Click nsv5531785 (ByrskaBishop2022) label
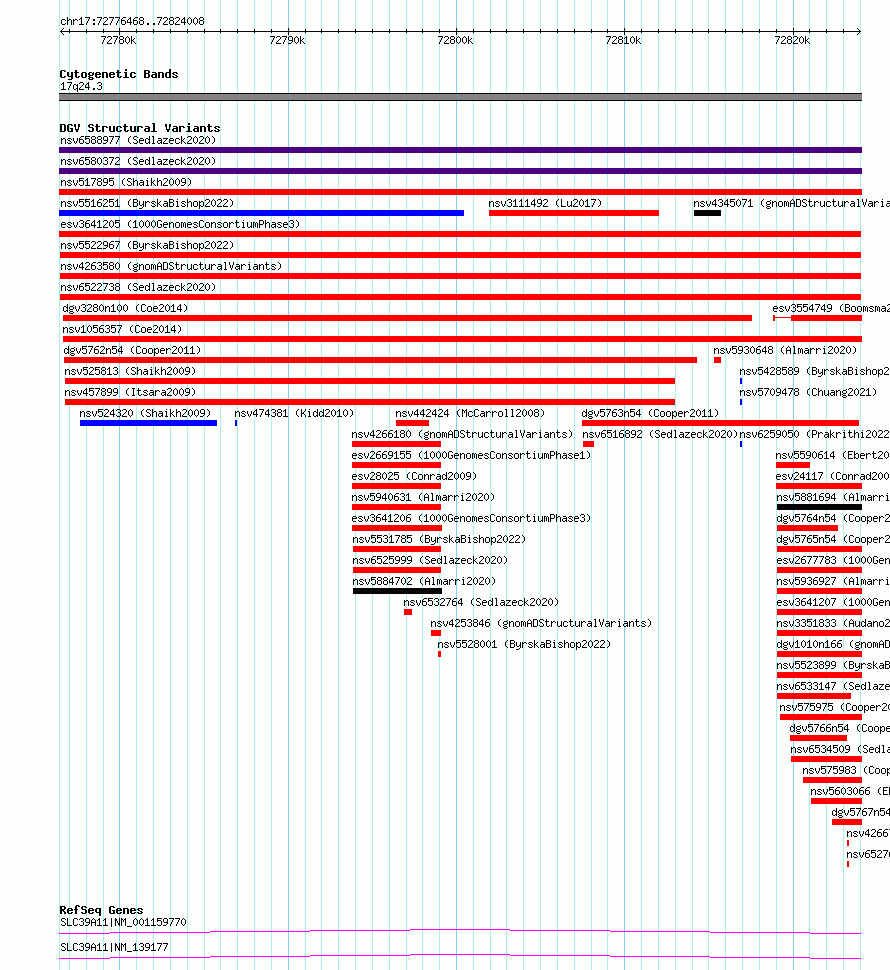Image resolution: width=890 pixels, height=970 pixels. pos(439,540)
